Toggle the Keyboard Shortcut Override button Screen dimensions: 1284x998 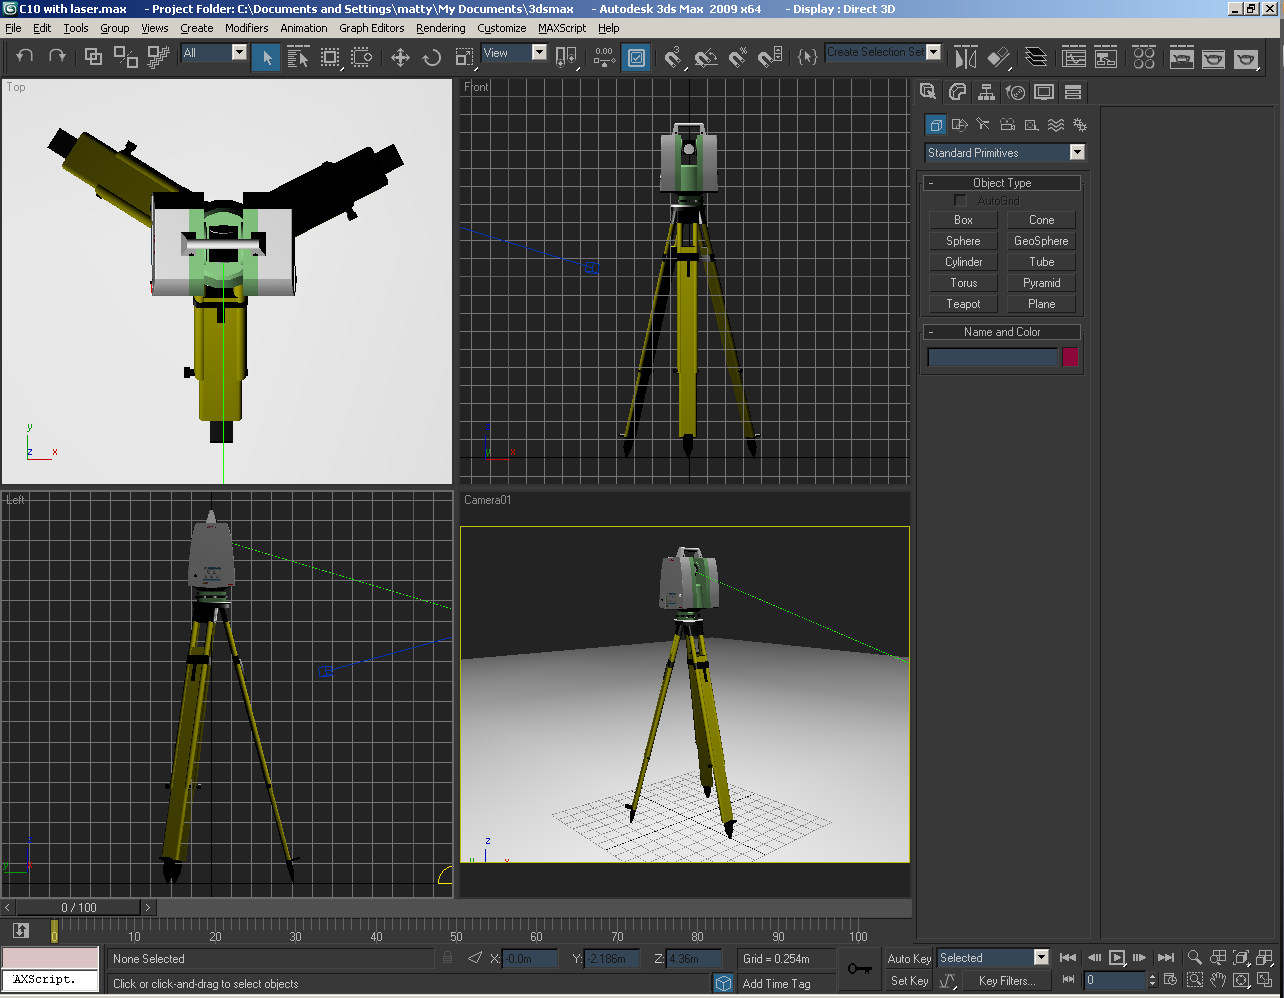point(636,57)
